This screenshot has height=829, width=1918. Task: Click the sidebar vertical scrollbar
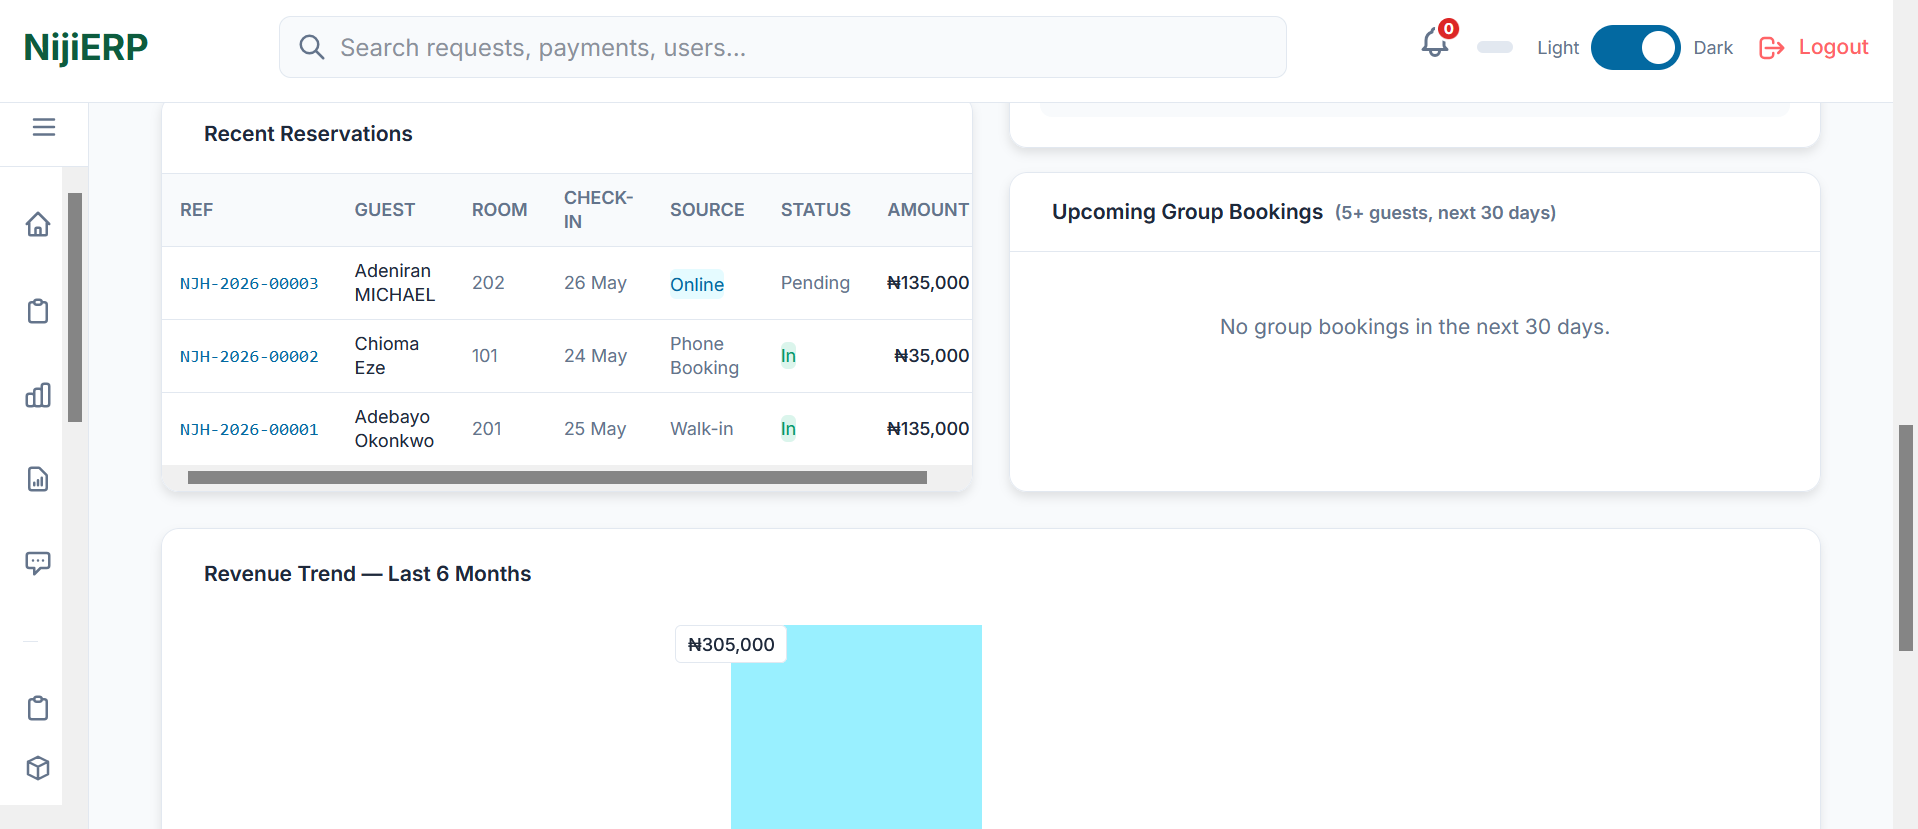pos(75,307)
